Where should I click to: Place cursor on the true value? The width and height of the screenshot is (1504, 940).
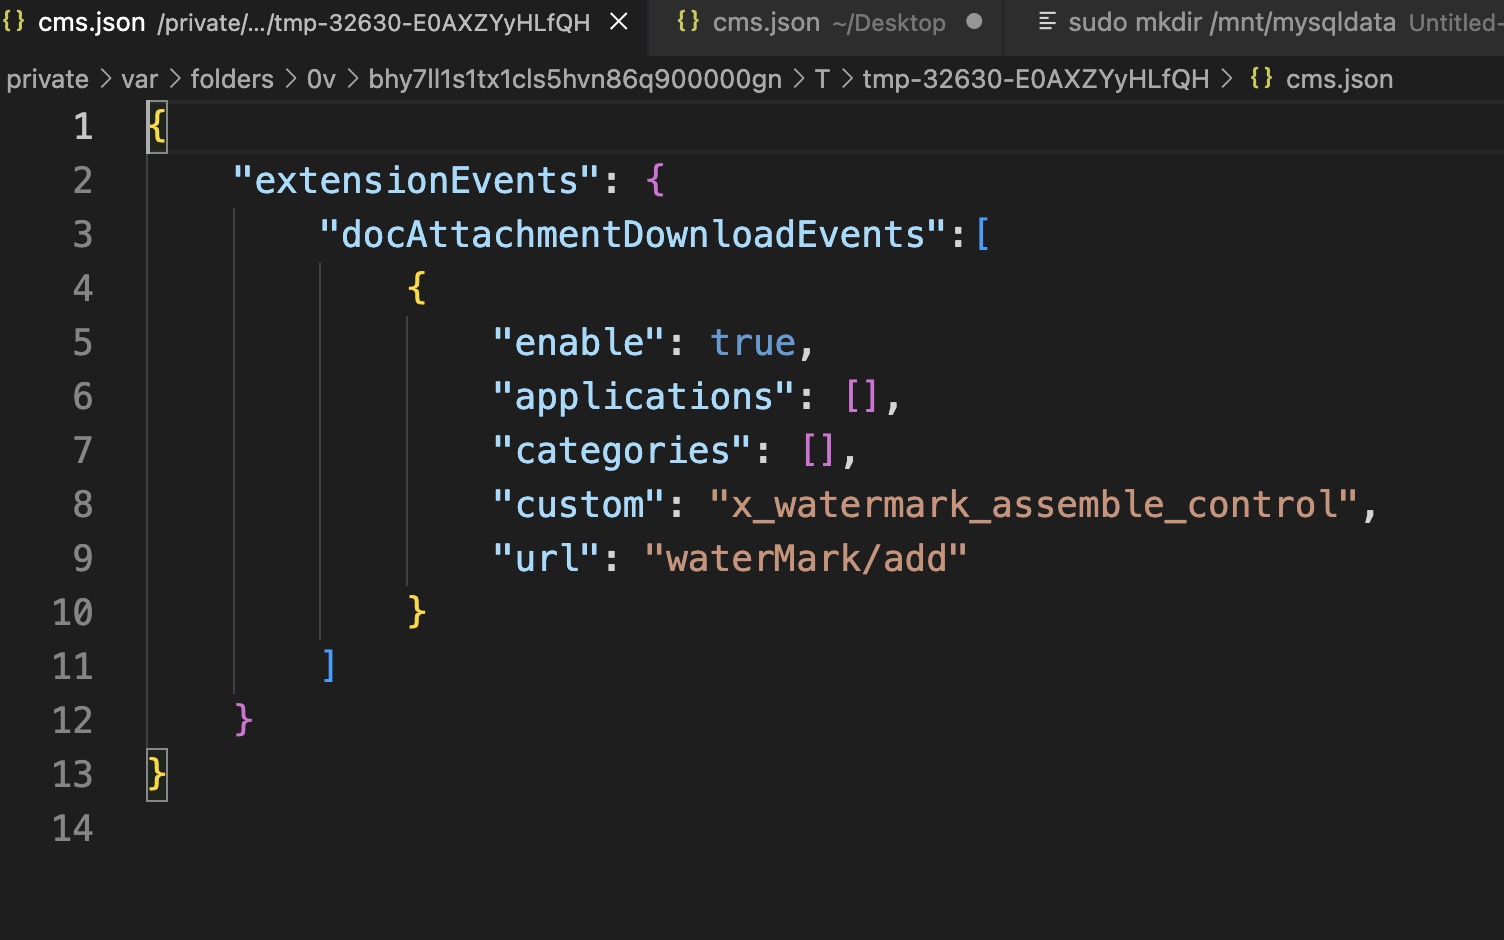pyautogui.click(x=753, y=343)
